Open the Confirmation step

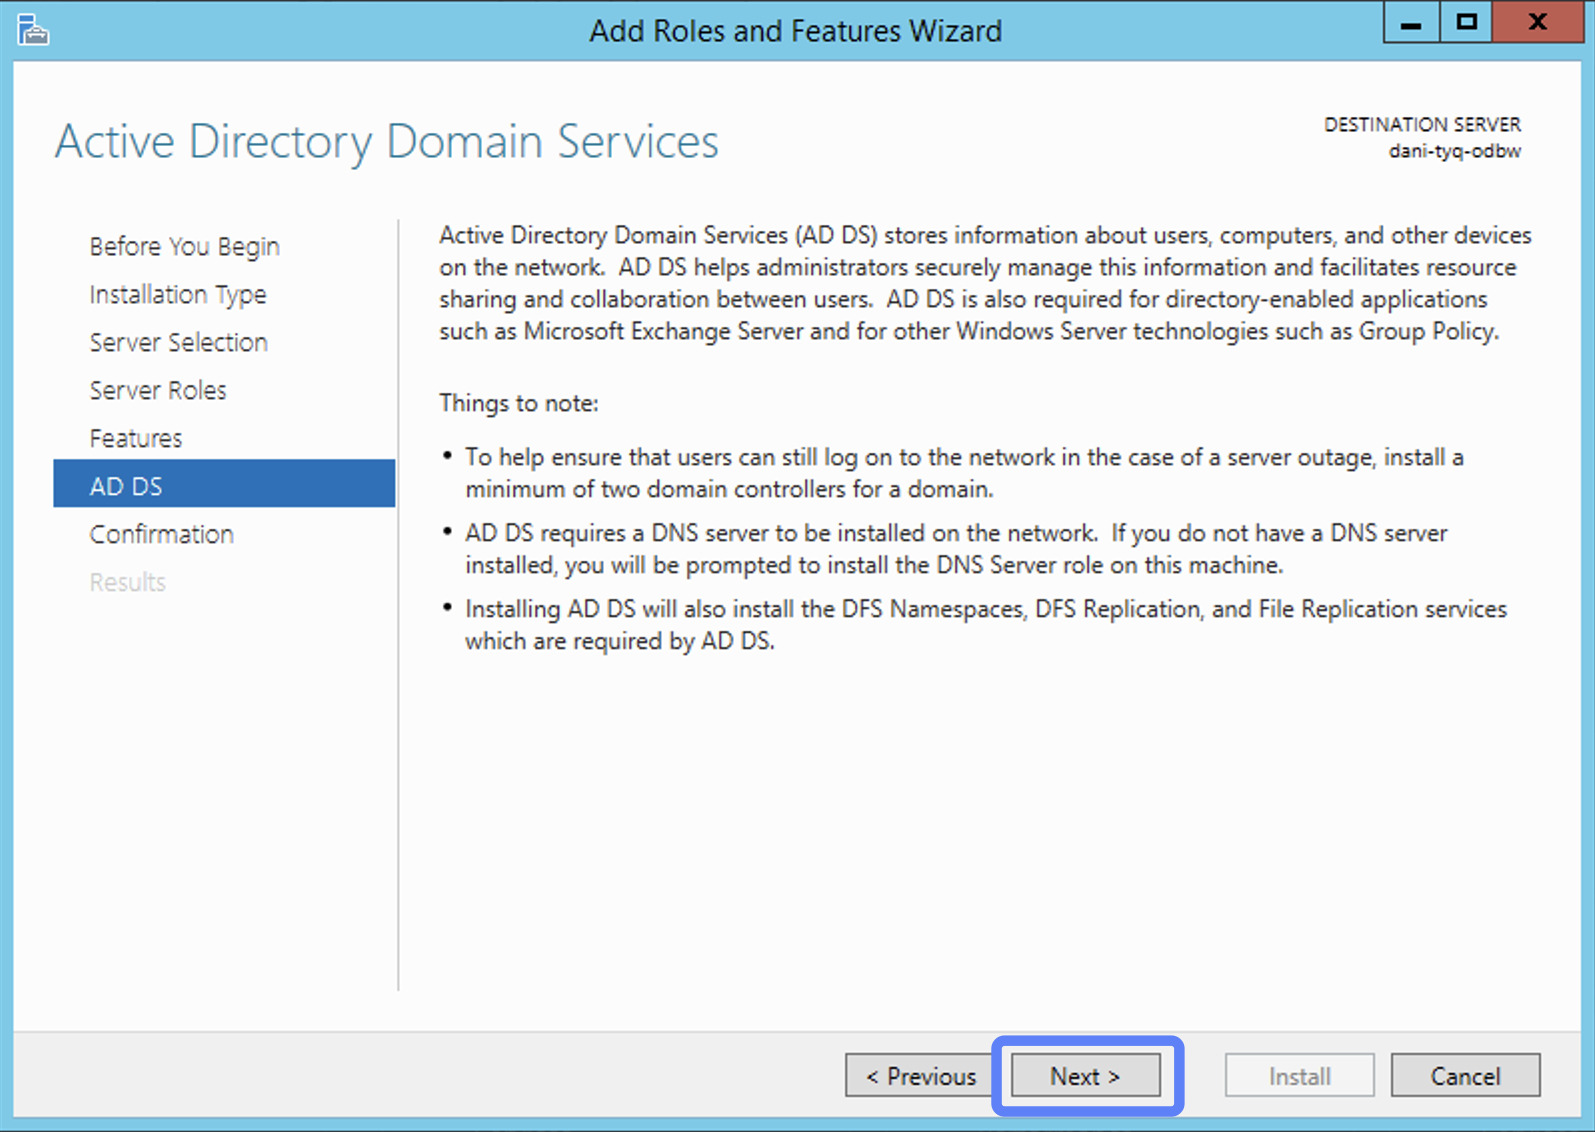[x=161, y=534]
